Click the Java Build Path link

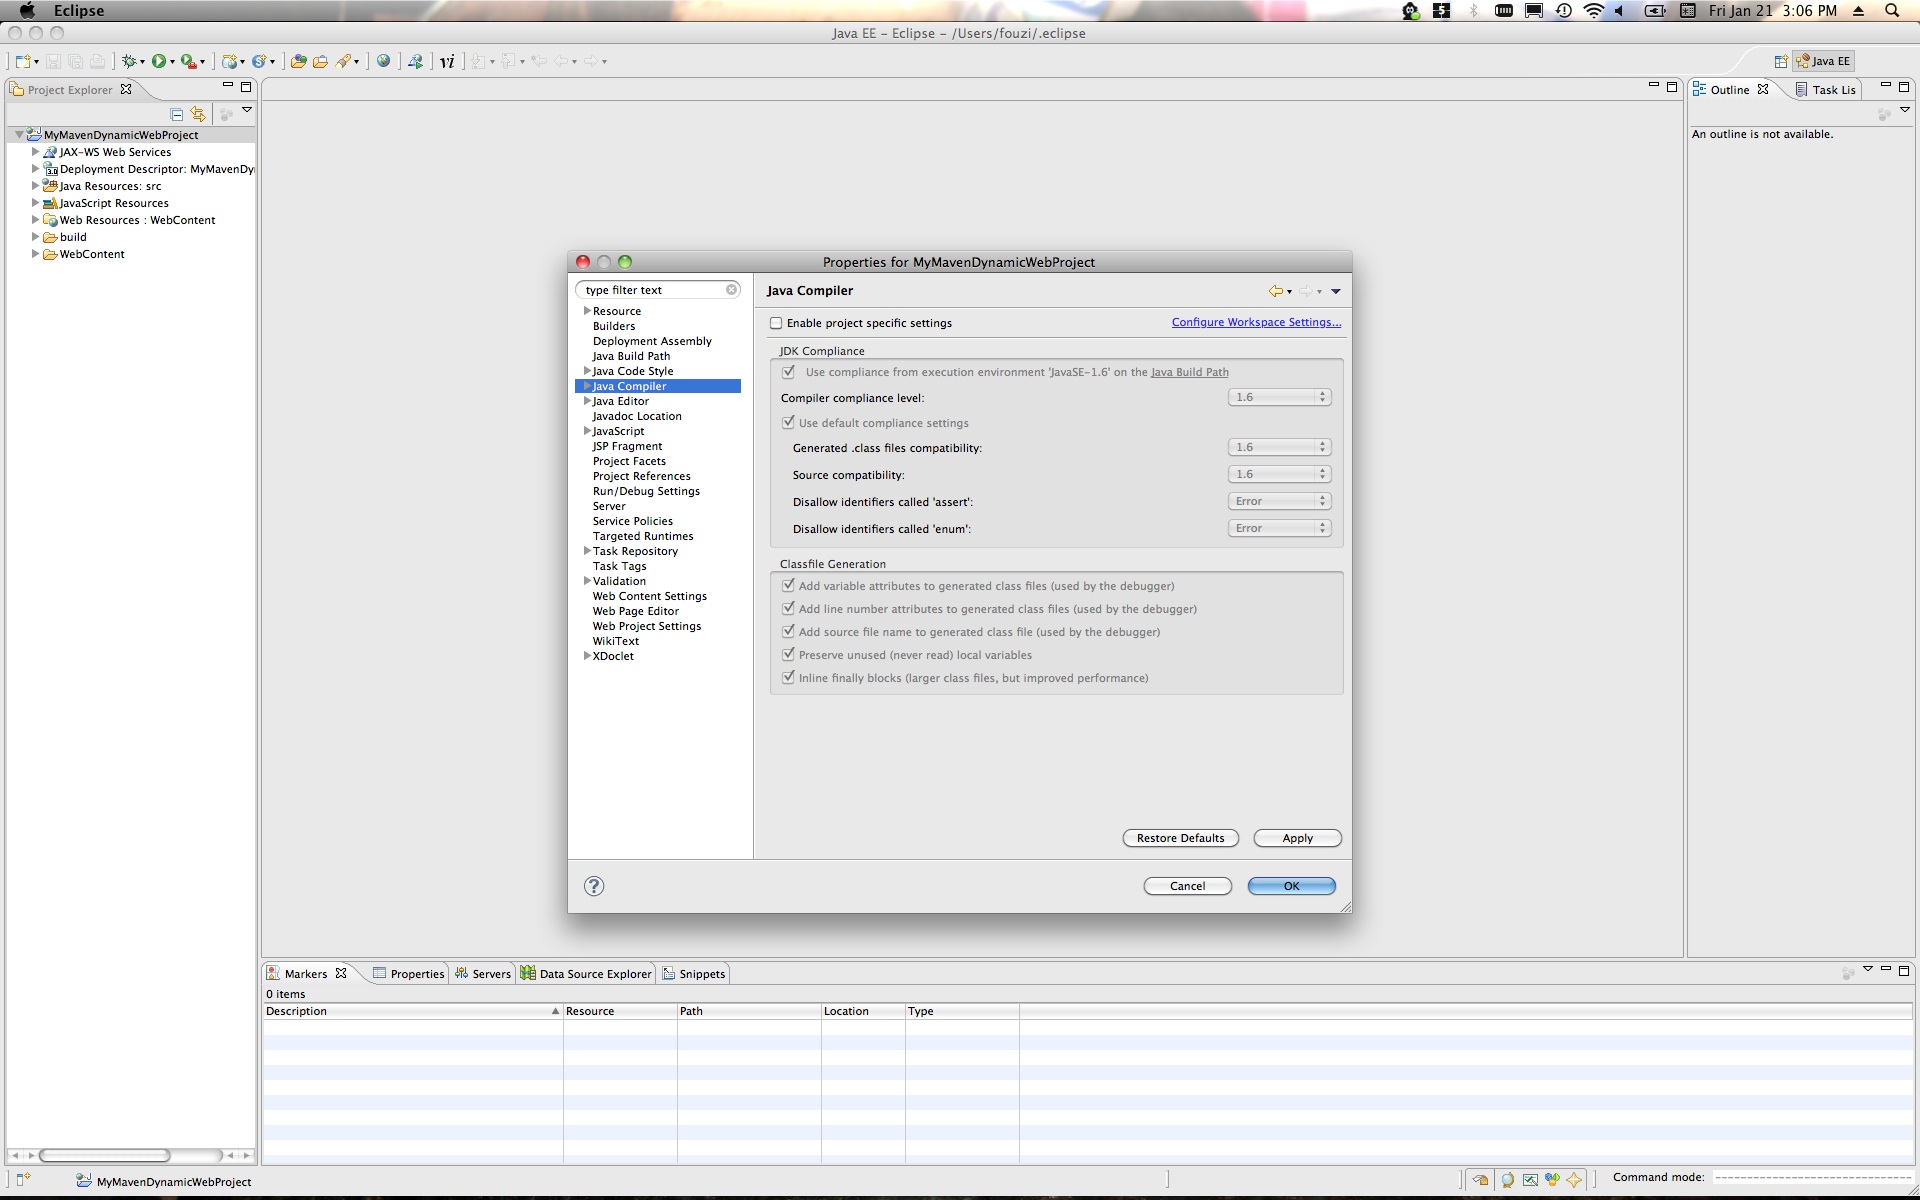1190,372
